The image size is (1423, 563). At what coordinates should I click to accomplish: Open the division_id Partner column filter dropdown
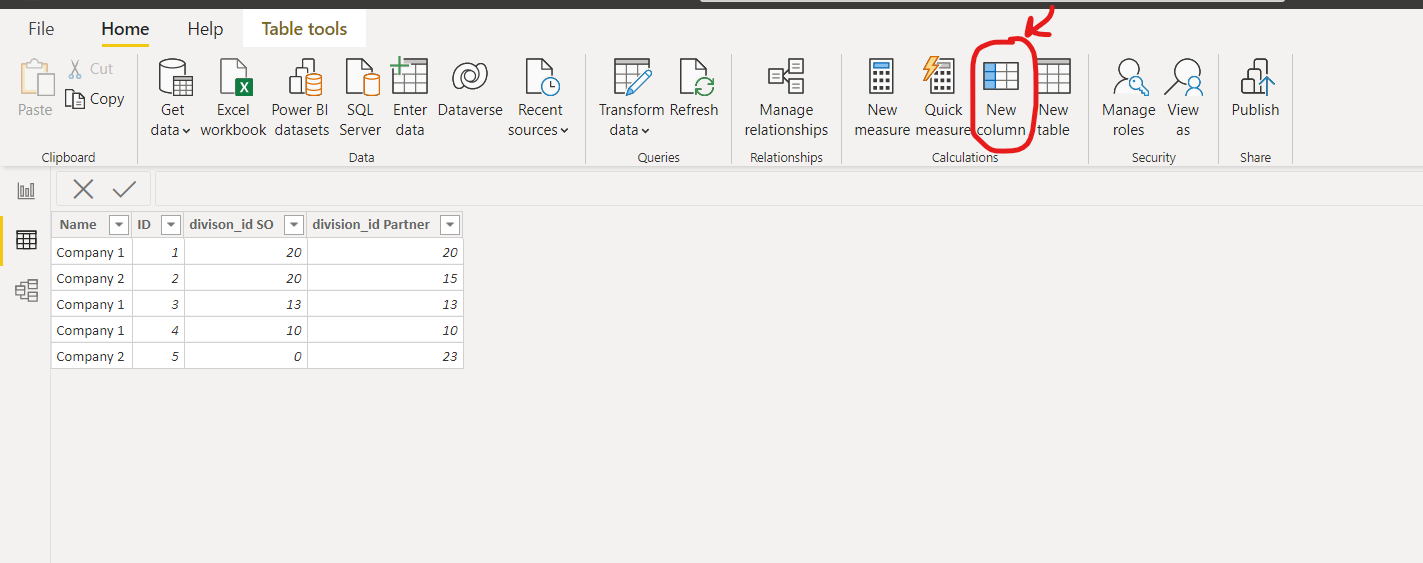[450, 225]
